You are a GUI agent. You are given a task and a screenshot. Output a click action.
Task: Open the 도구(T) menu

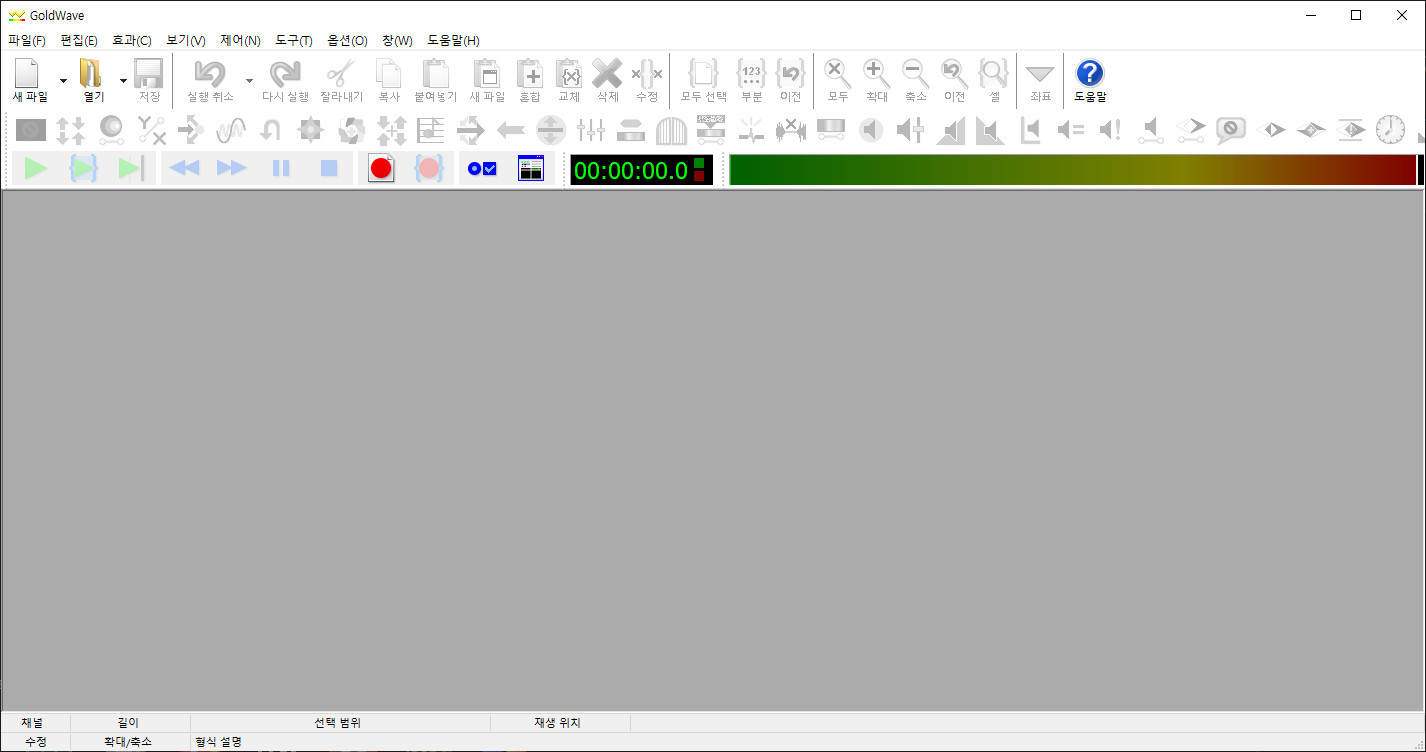(294, 40)
